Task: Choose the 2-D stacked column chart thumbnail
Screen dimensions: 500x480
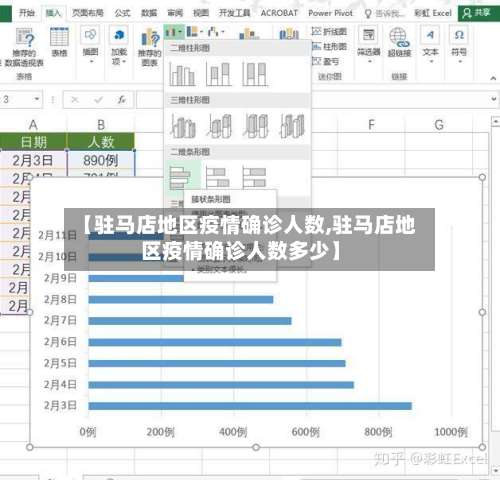Action: (x=219, y=75)
